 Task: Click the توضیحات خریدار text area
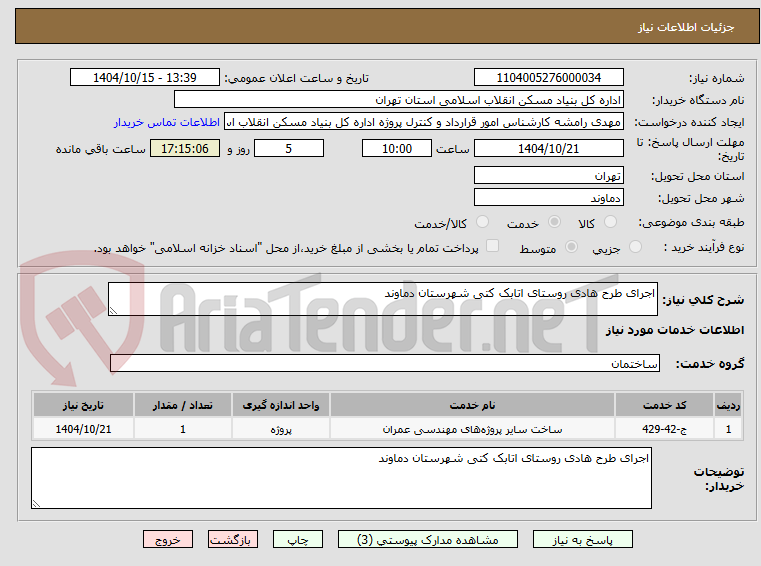click(341, 478)
